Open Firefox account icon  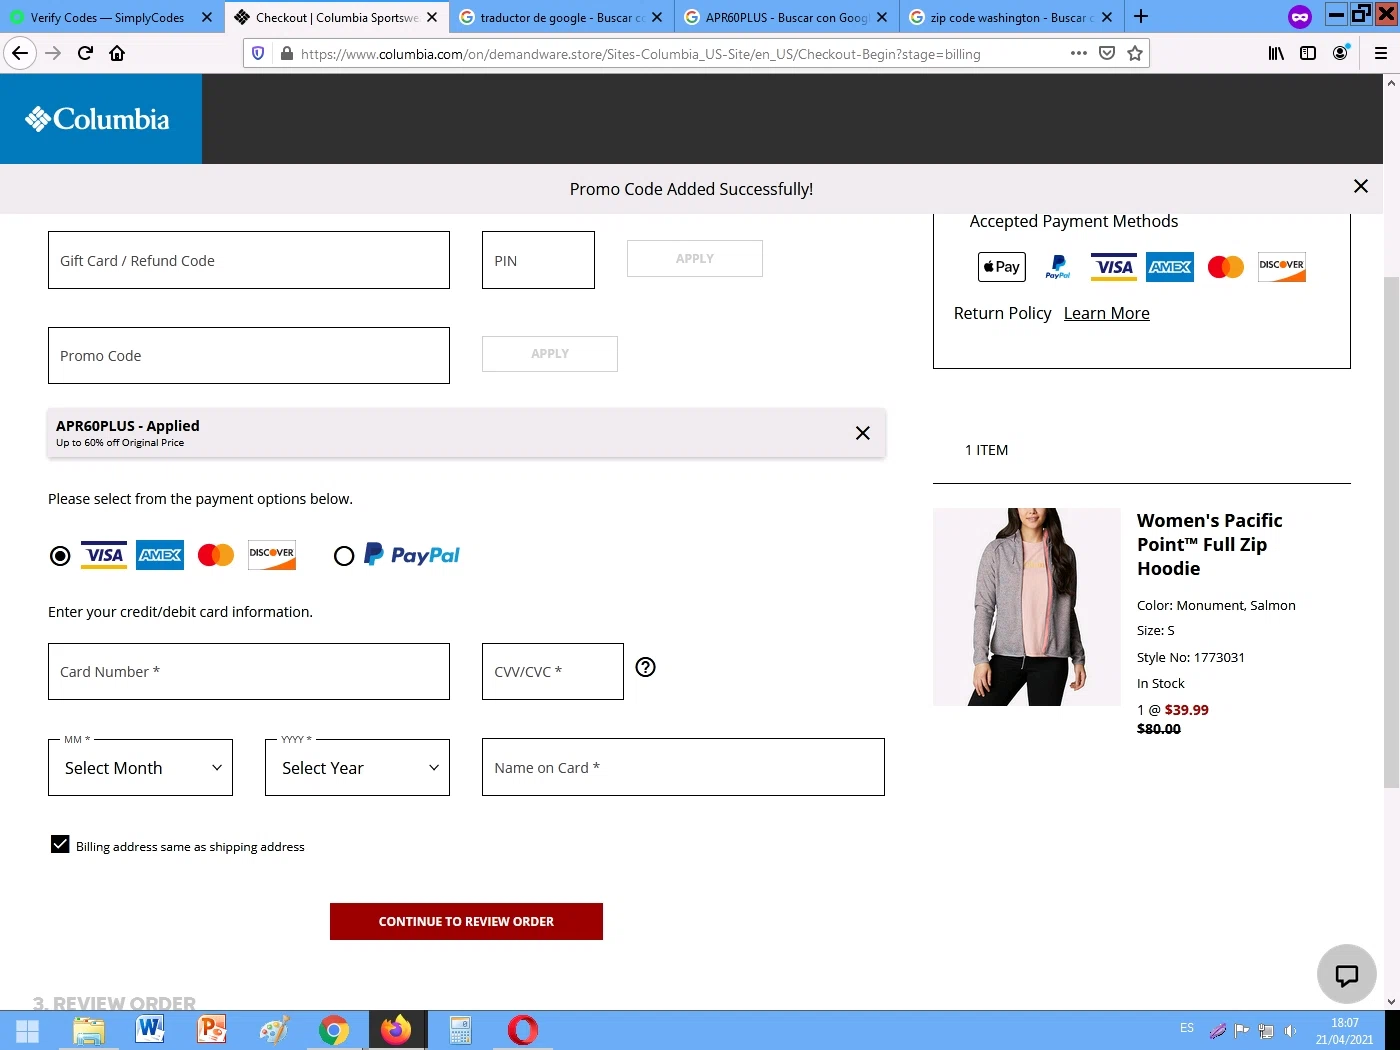click(x=1340, y=53)
